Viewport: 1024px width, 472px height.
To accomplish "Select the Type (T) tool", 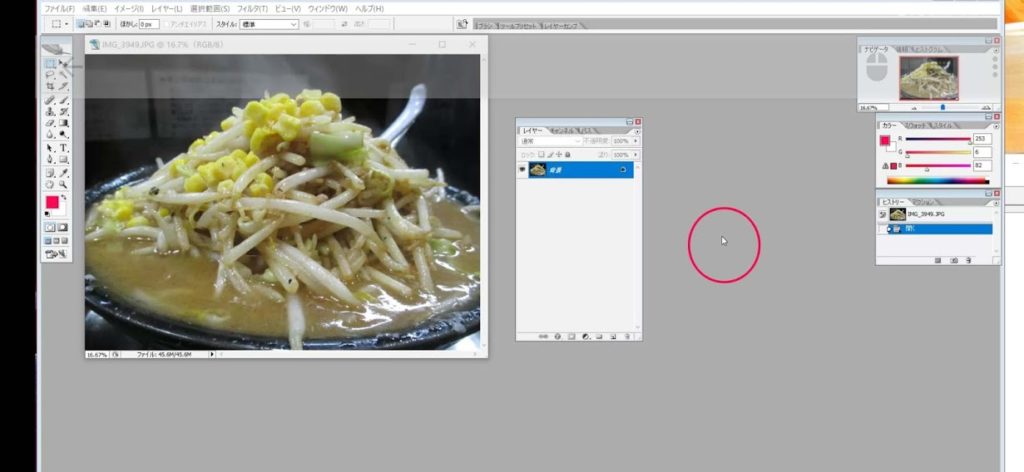I will pos(64,148).
